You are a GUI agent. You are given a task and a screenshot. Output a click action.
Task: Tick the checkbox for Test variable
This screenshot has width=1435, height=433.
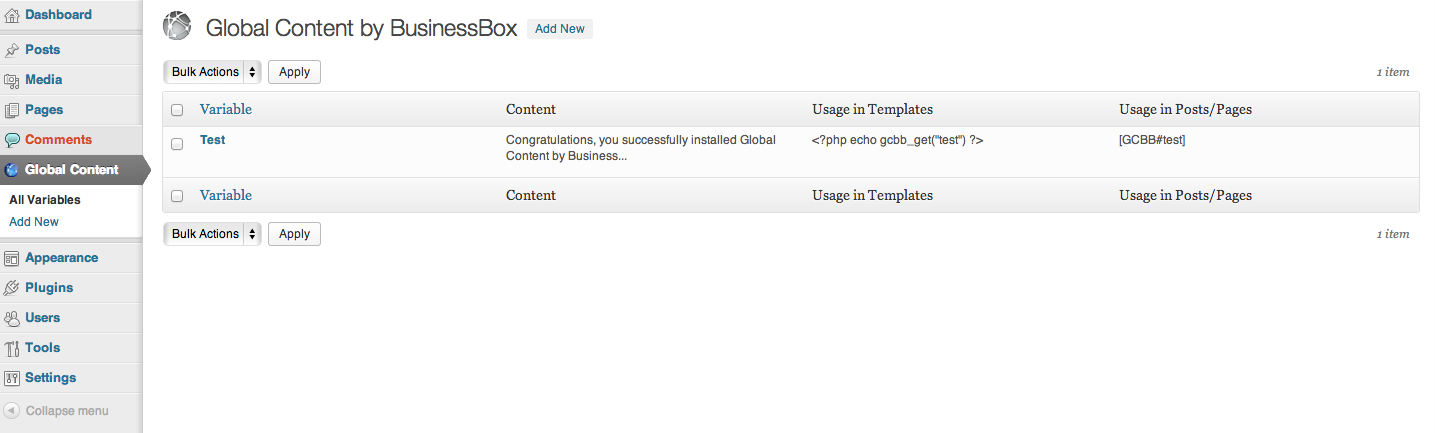pyautogui.click(x=177, y=144)
